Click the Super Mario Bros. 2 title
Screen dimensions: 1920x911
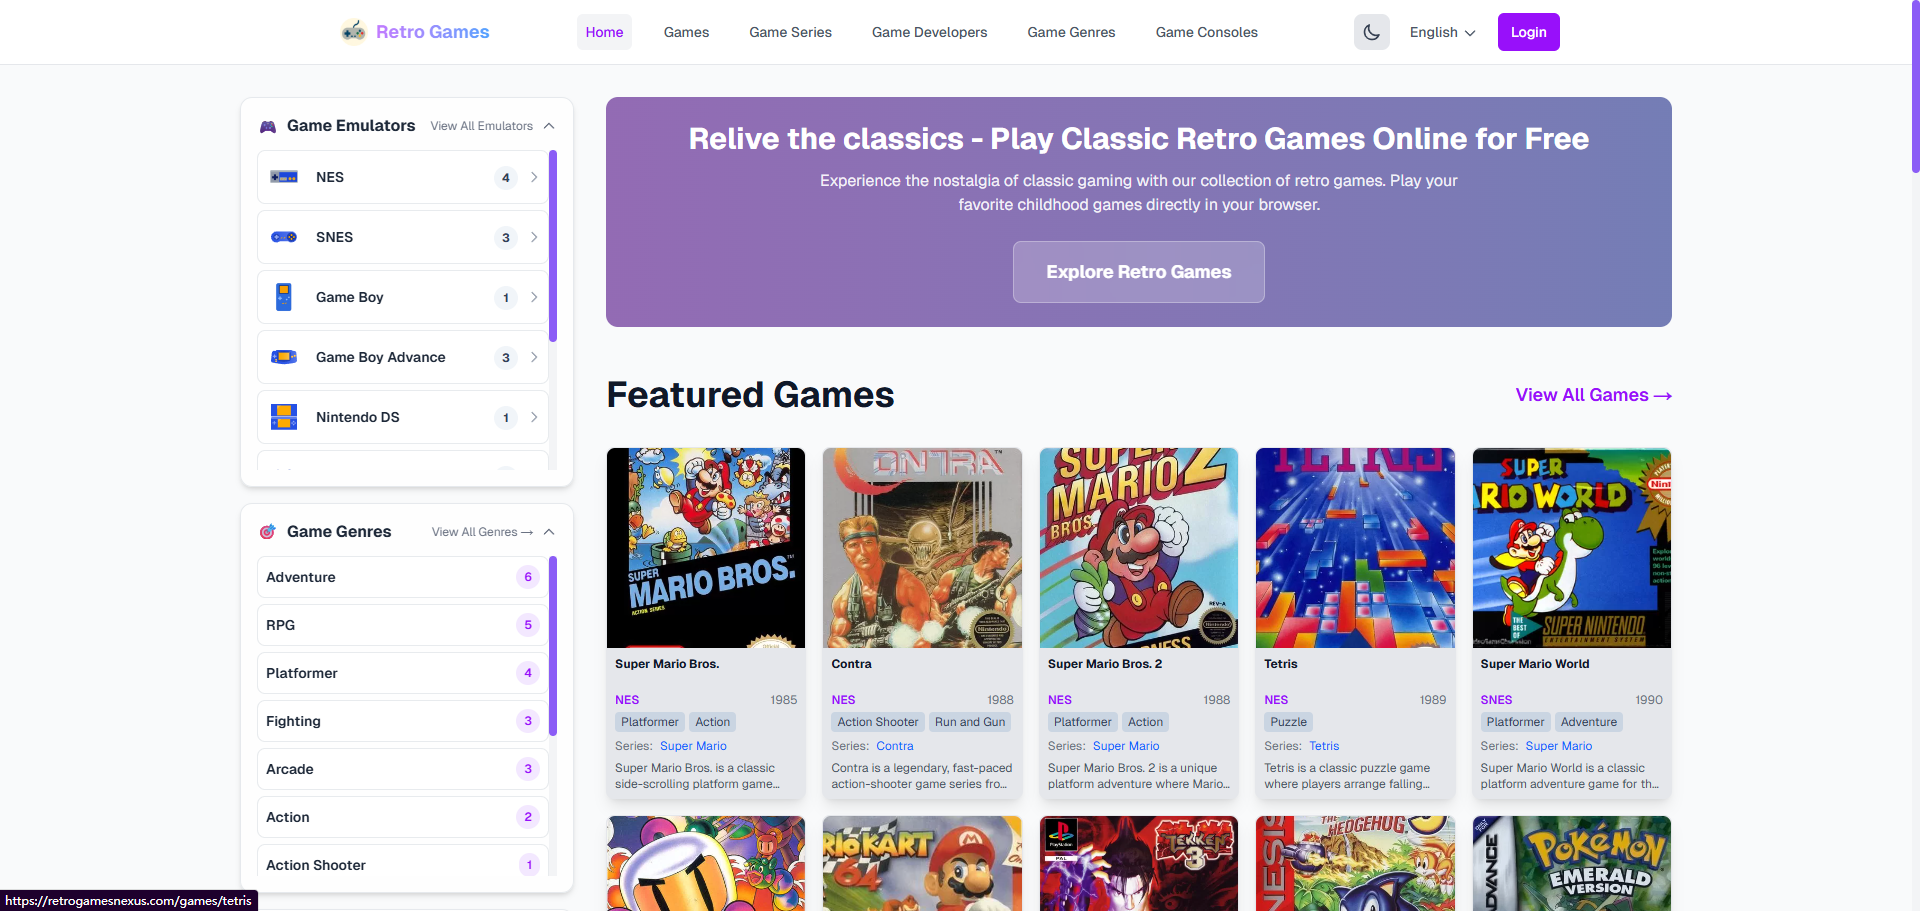point(1105,664)
